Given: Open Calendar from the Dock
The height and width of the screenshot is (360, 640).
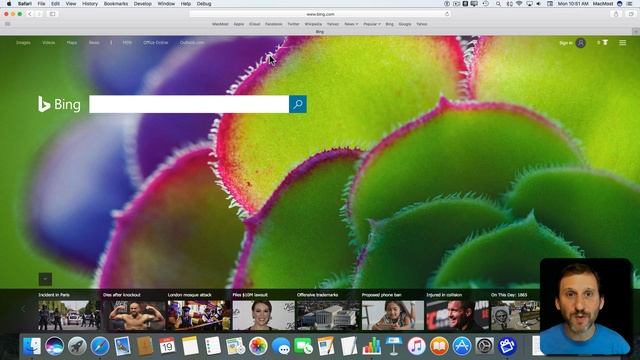Looking at the screenshot, I should pos(167,346).
